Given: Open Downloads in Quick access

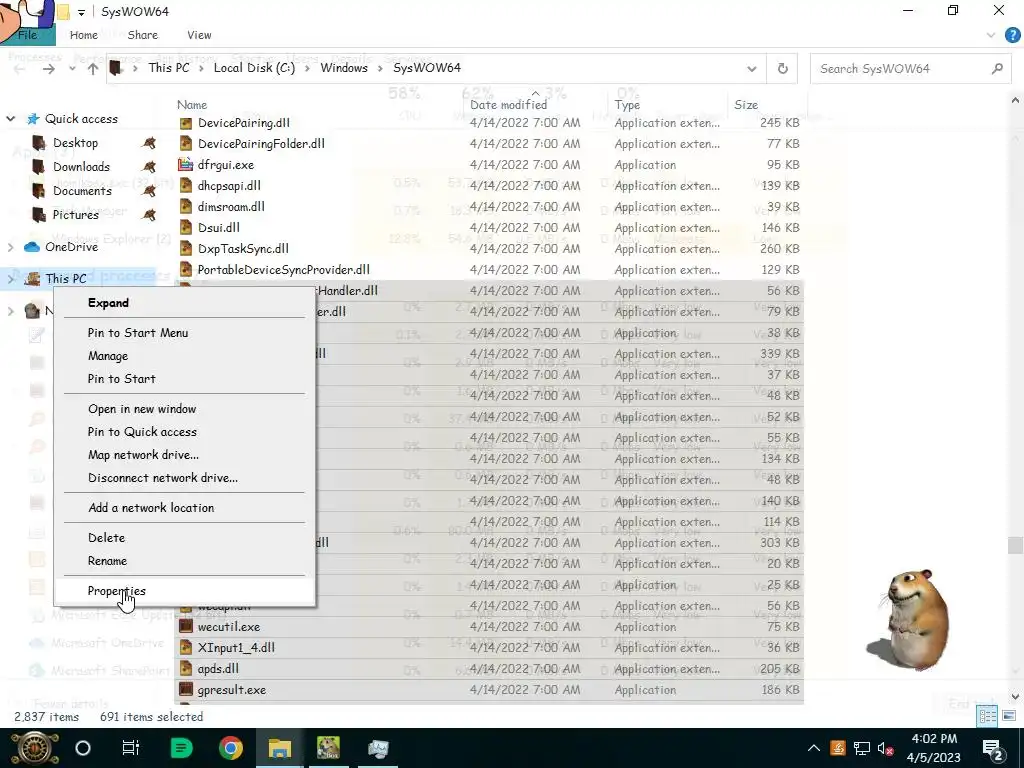Looking at the screenshot, I should 81,167.
